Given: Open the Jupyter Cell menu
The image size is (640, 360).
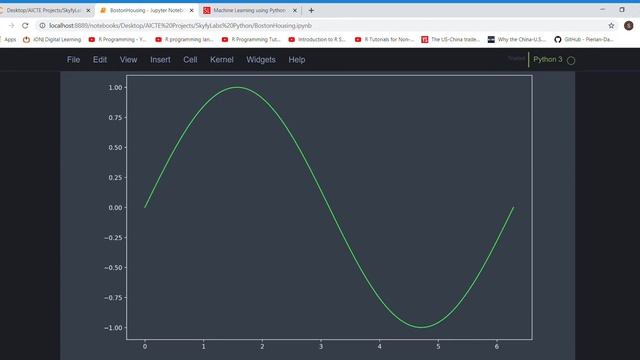Looking at the screenshot, I should click(190, 60).
